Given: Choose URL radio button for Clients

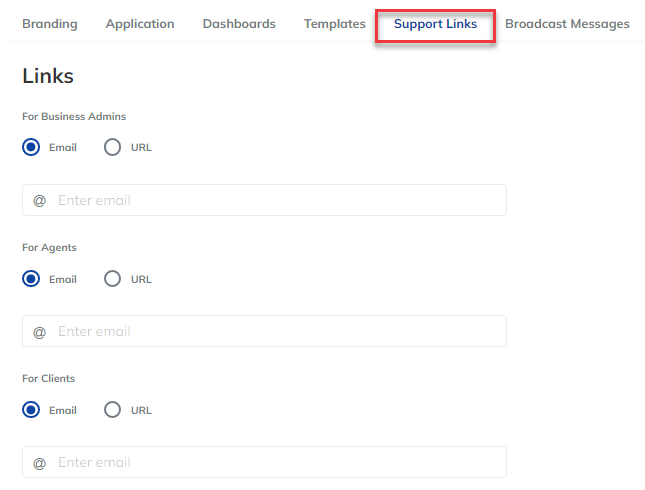Looking at the screenshot, I should click(x=112, y=410).
